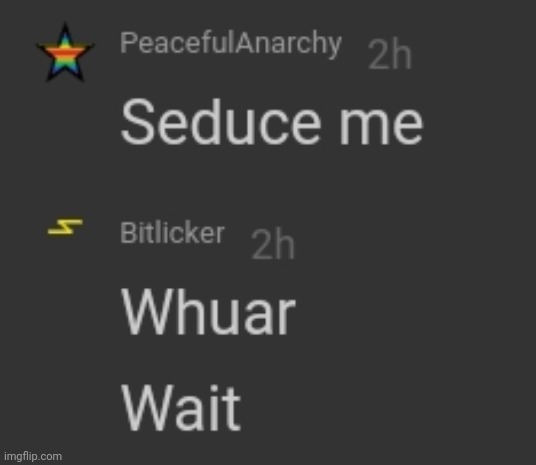
Task: Click the black outline of the star avatar
Action: tap(65, 29)
